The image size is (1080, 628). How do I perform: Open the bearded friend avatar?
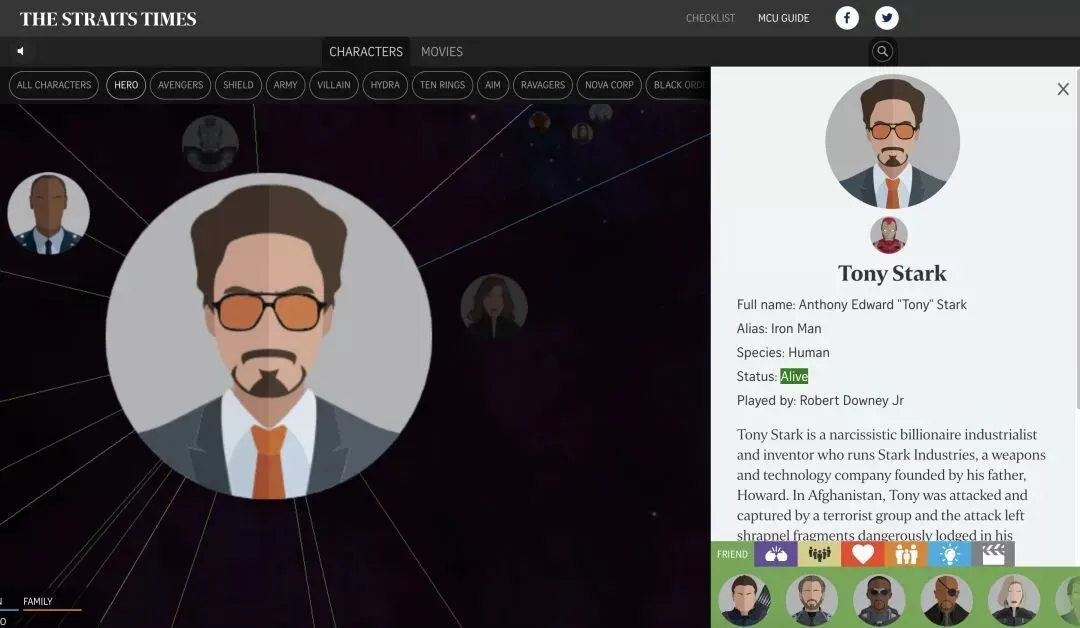[x=812, y=600]
